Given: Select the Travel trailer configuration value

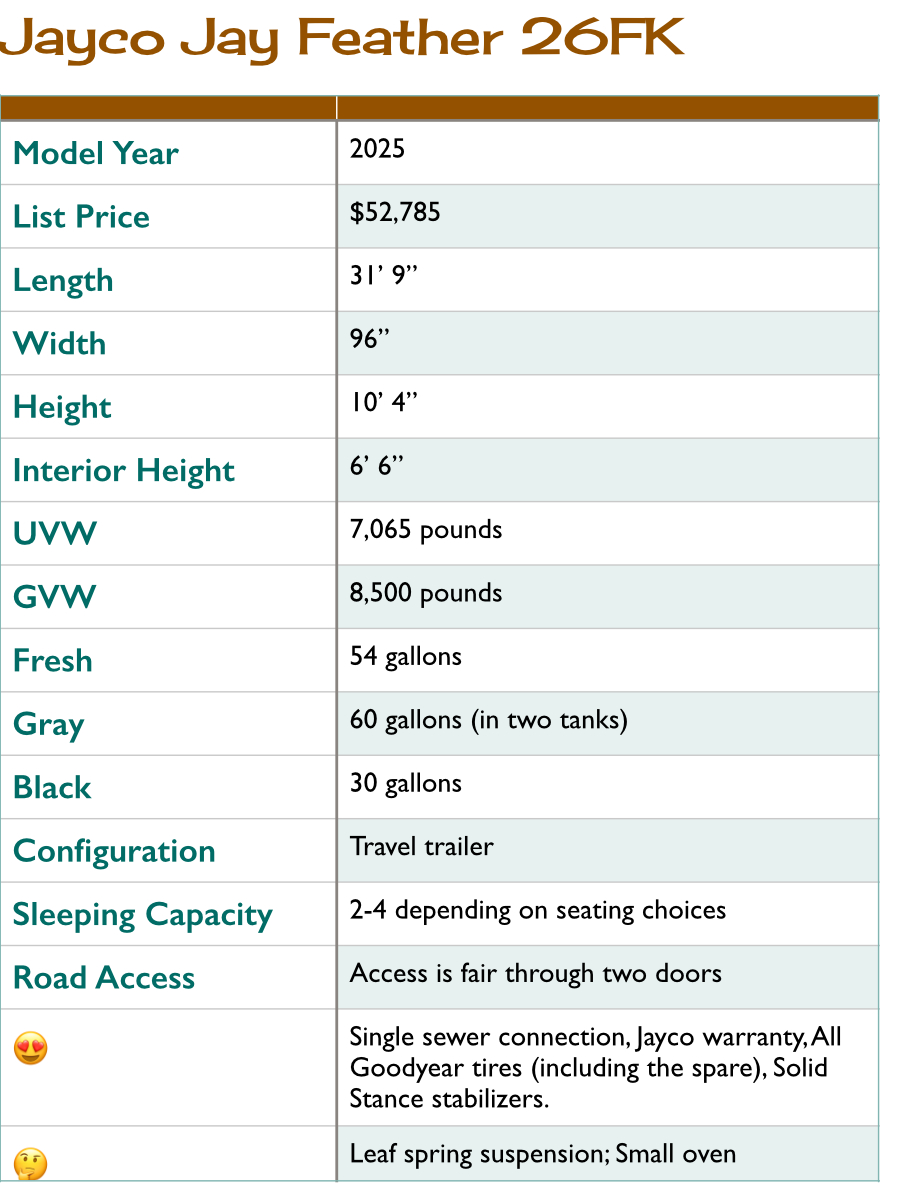Looking at the screenshot, I should tap(422, 846).
